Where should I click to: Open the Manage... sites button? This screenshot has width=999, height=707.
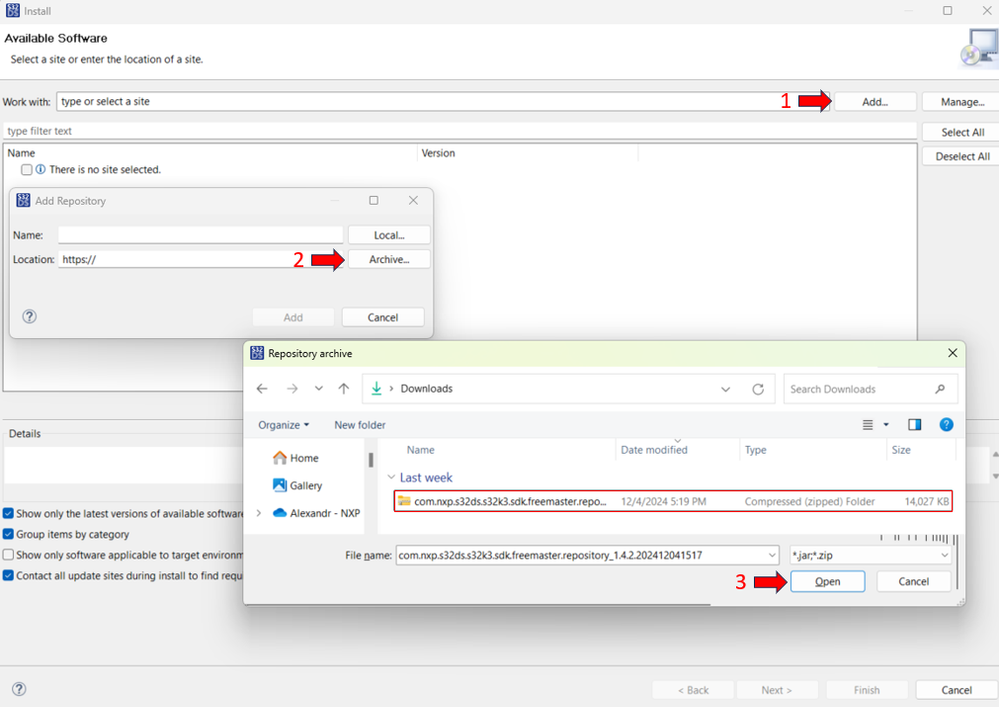click(961, 102)
